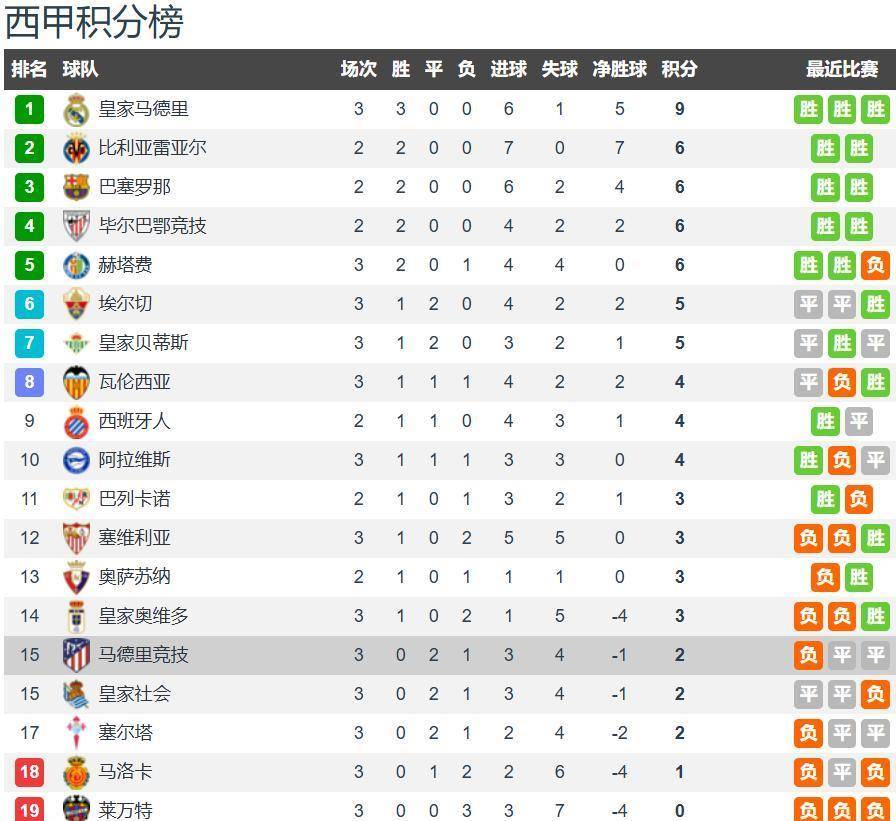Viewport: 896px width, 821px height.
Task: Click the Espanyol crest icon
Action: click(76, 421)
